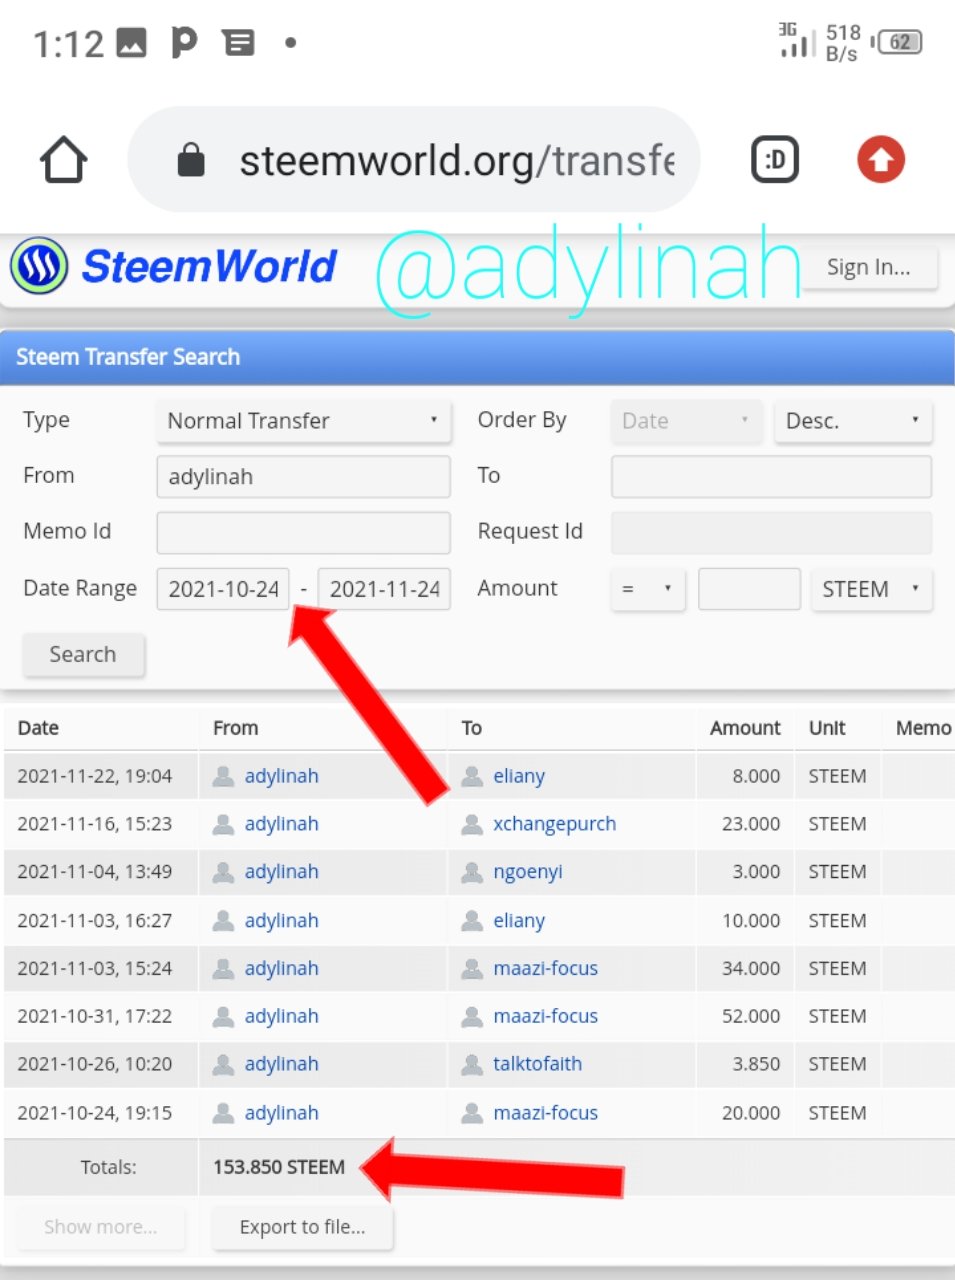Viewport: 955px width, 1280px height.
Task: Open the Desc. sort direction dropdown
Action: click(x=853, y=421)
